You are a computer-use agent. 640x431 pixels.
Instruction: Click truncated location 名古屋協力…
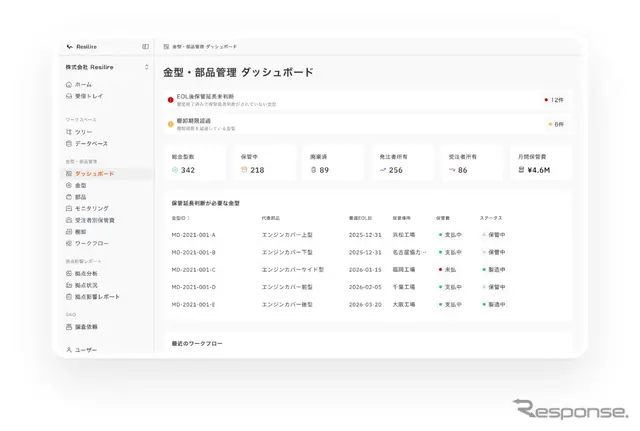pyautogui.click(x=409, y=252)
